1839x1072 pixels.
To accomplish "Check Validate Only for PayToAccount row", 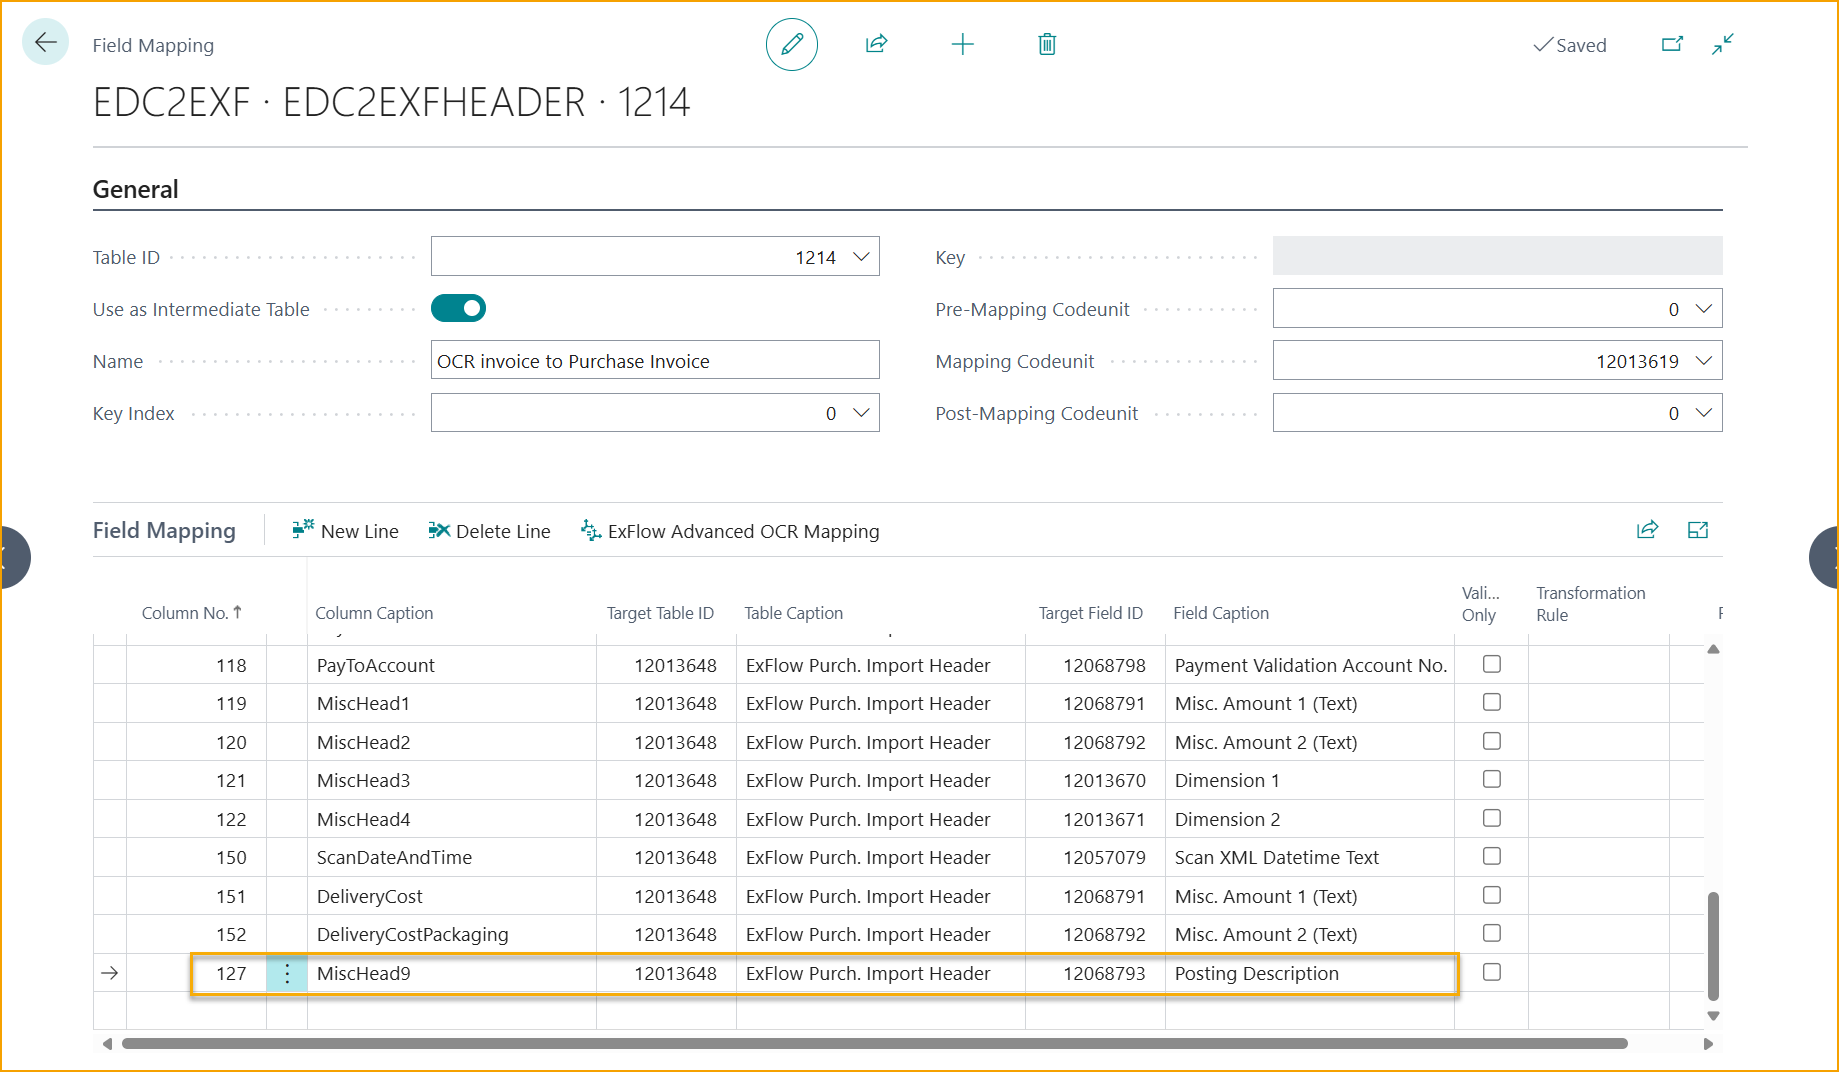I will point(1491,664).
